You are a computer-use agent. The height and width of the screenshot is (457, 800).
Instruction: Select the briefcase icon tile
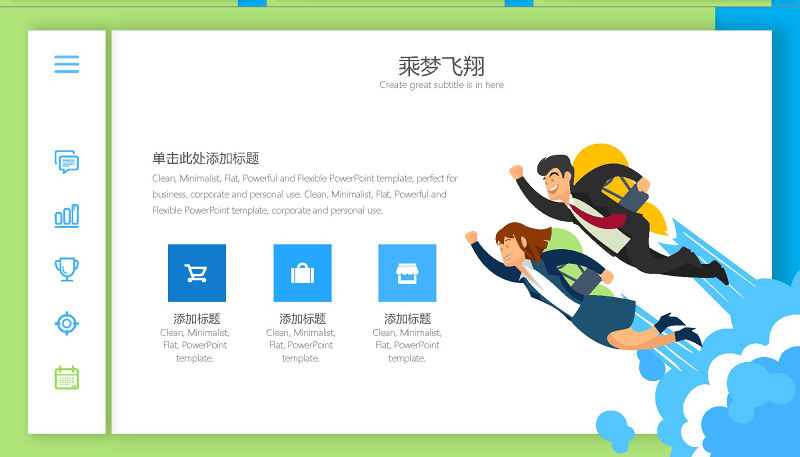tap(302, 273)
